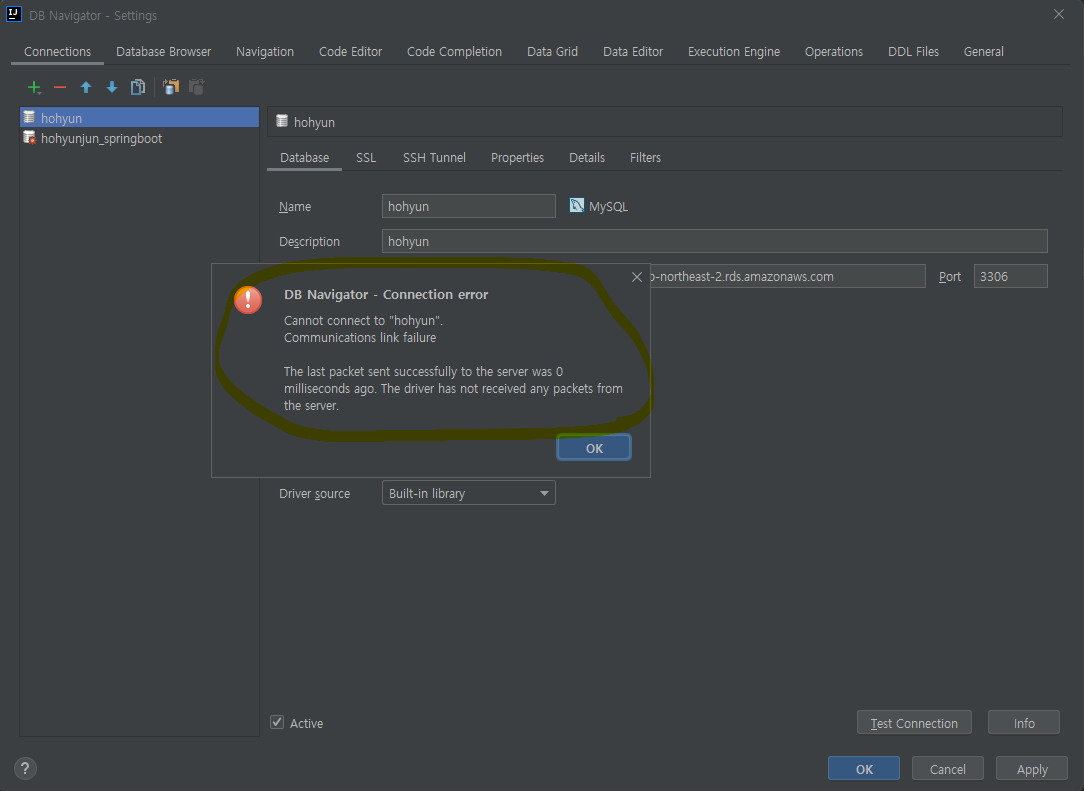Screen dimensions: 1084x791
Task: Switch to the General tab
Action: click(x=984, y=52)
